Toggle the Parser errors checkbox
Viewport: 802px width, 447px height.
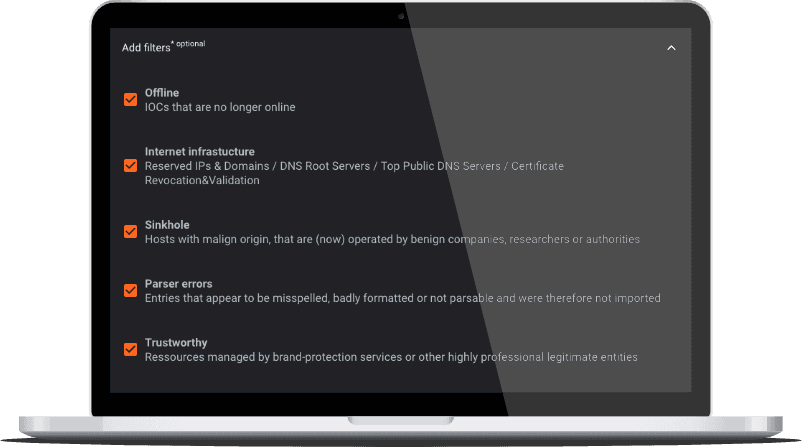pyautogui.click(x=130, y=290)
